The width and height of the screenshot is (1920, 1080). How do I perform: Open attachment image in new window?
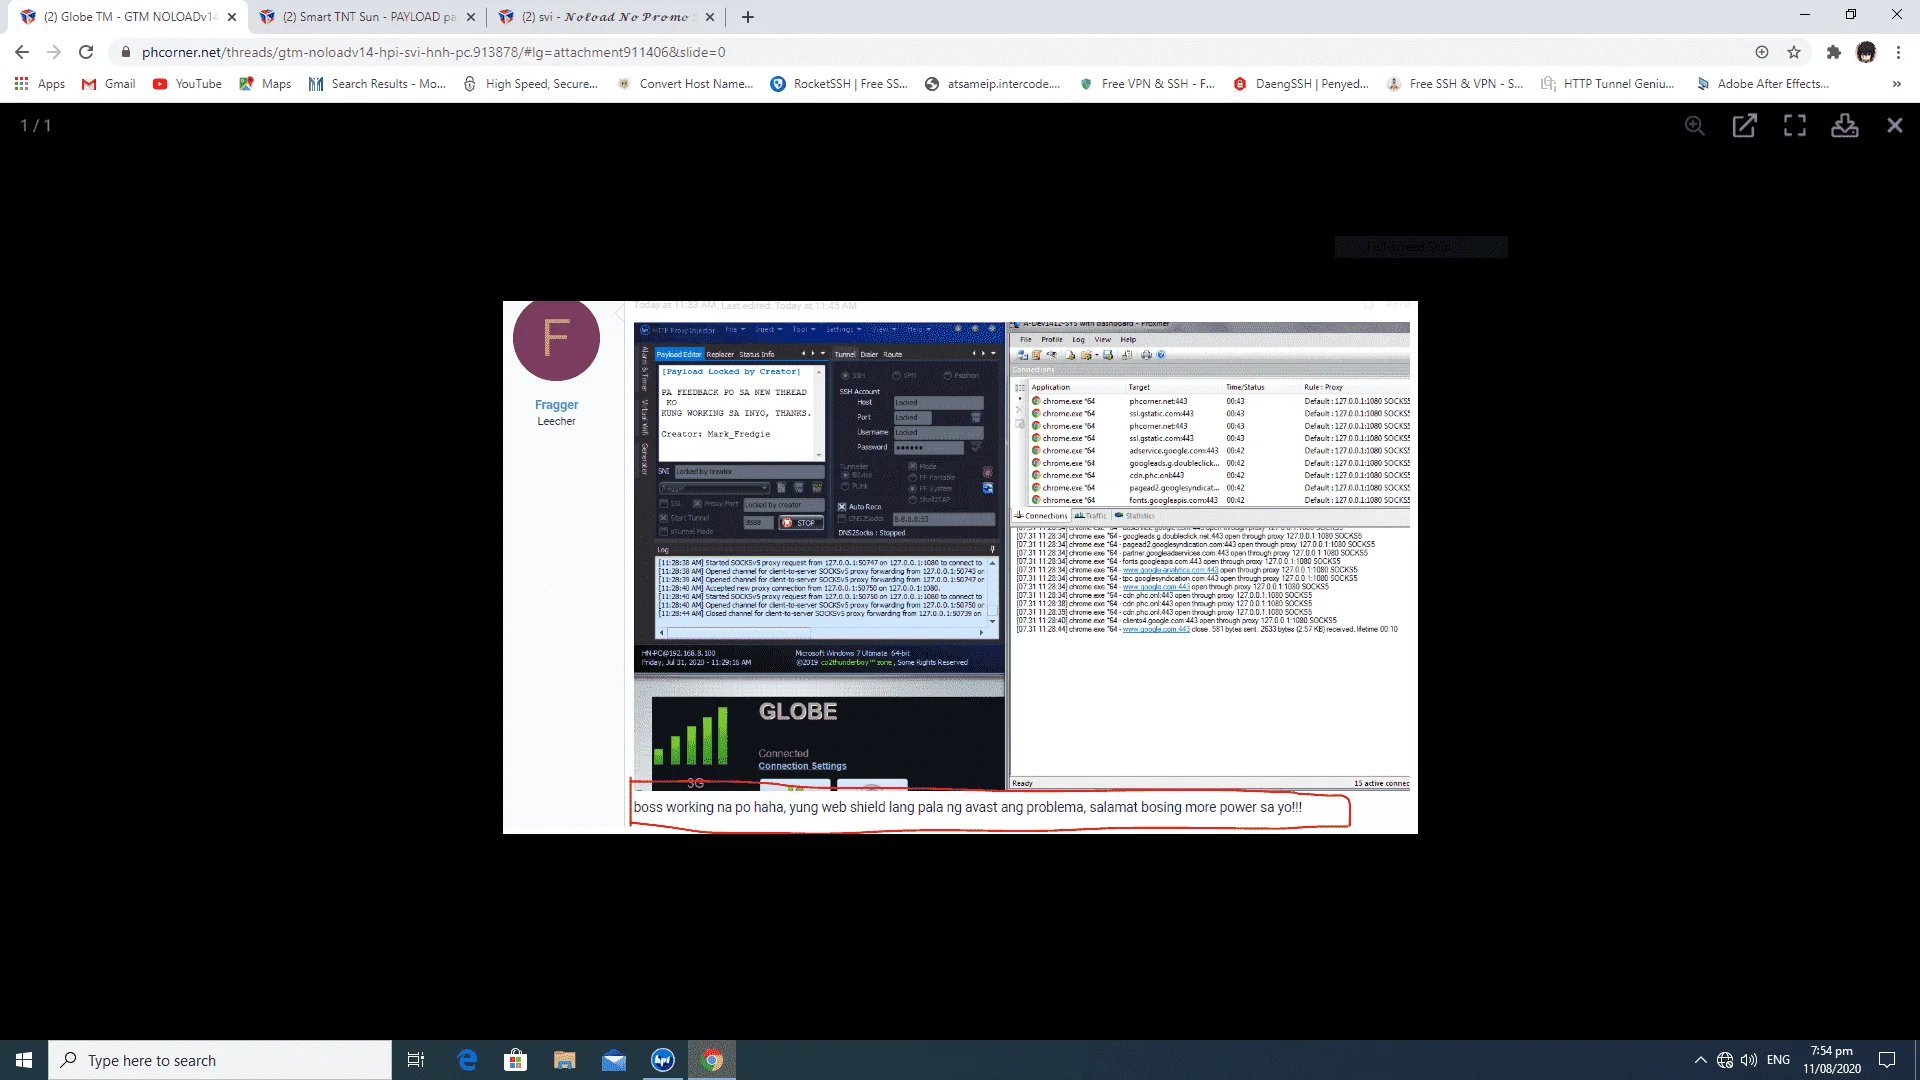(1744, 126)
